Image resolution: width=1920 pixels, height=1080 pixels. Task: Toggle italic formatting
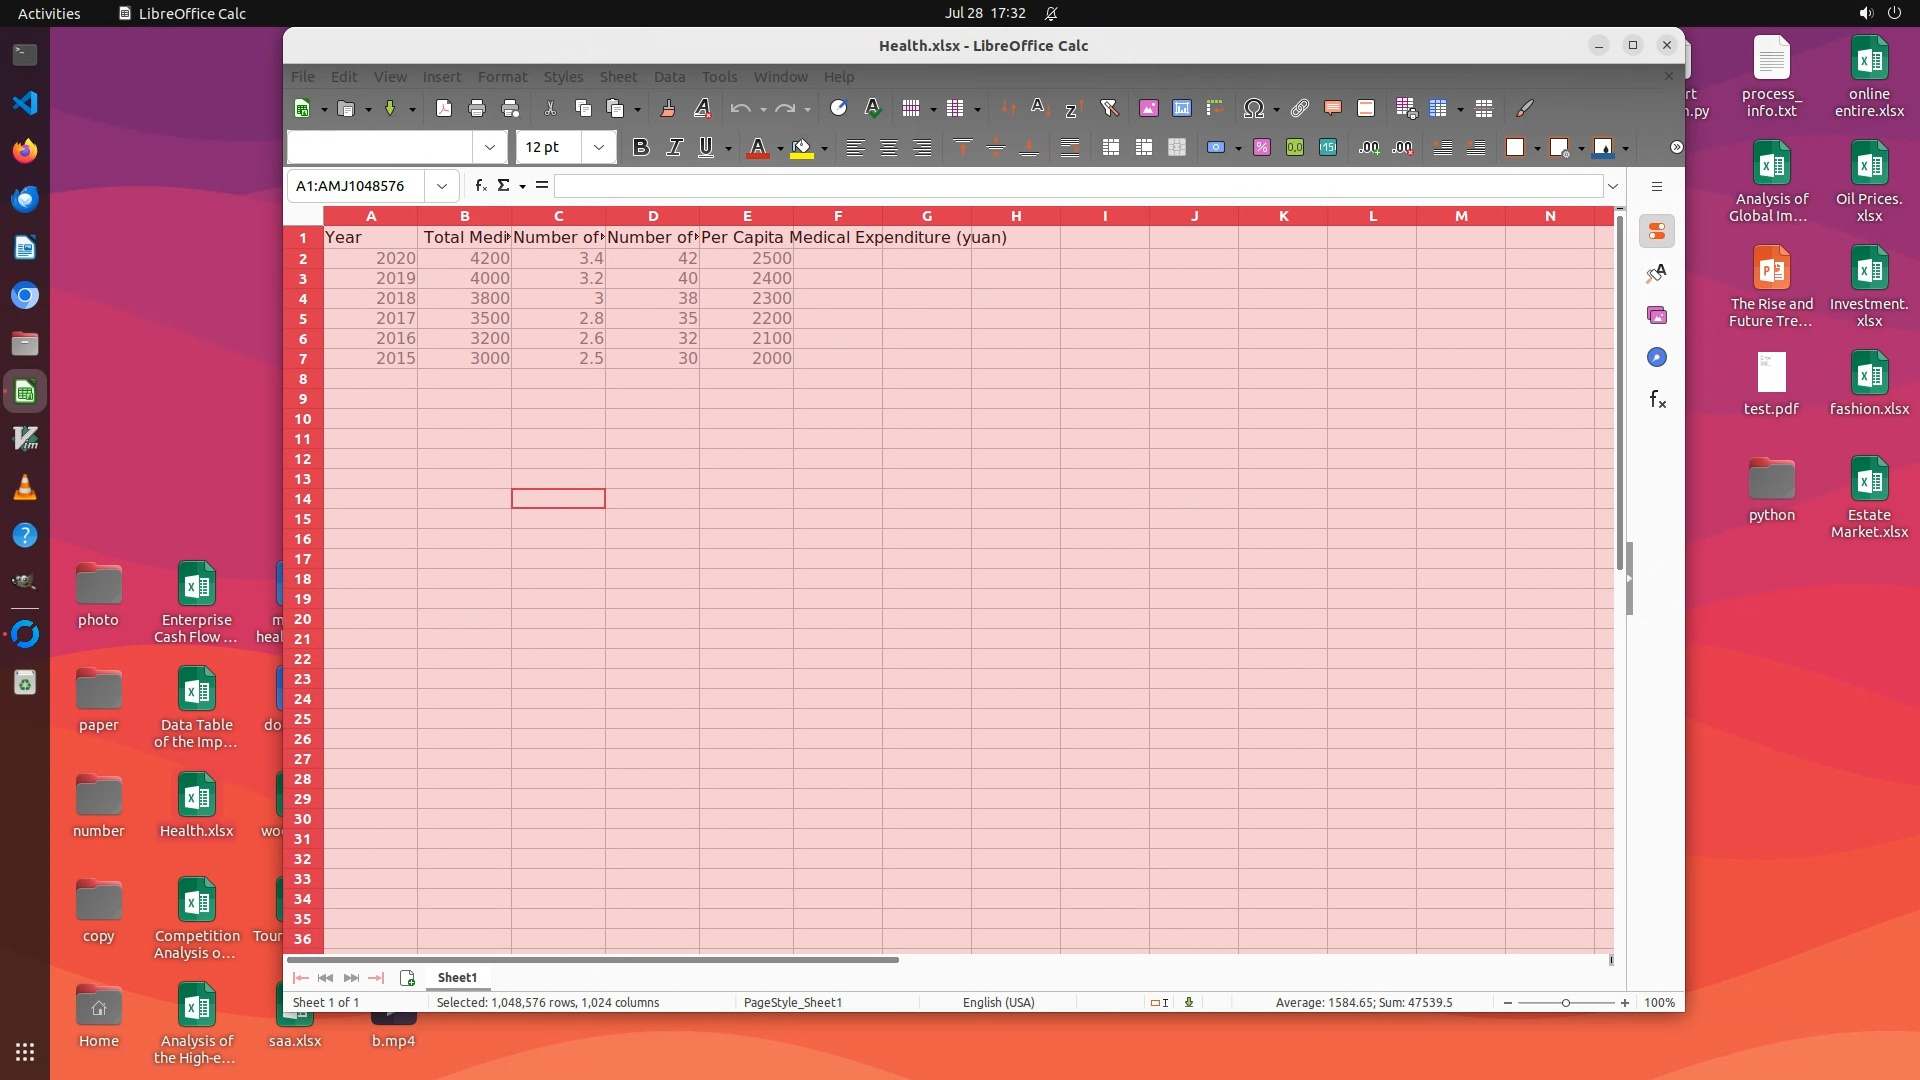(675, 148)
